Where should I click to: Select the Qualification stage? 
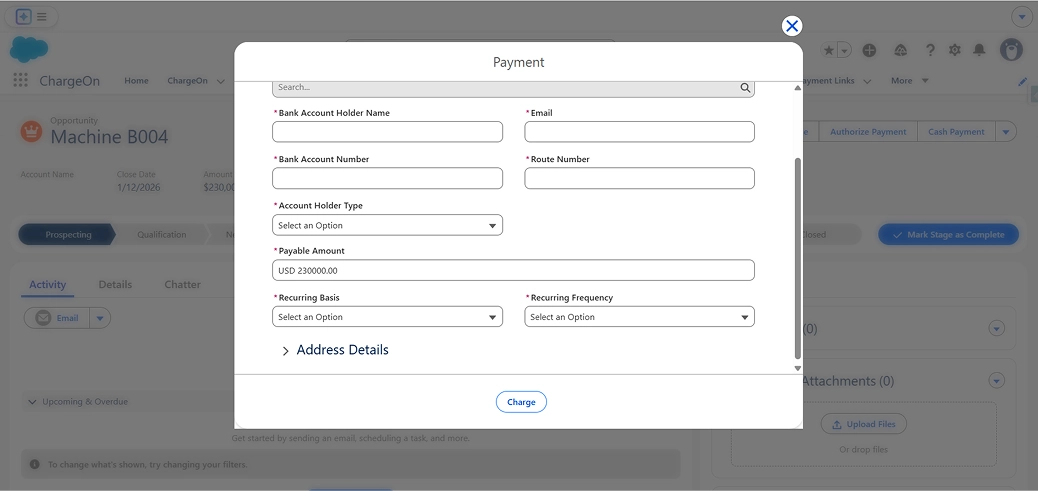tap(162, 235)
